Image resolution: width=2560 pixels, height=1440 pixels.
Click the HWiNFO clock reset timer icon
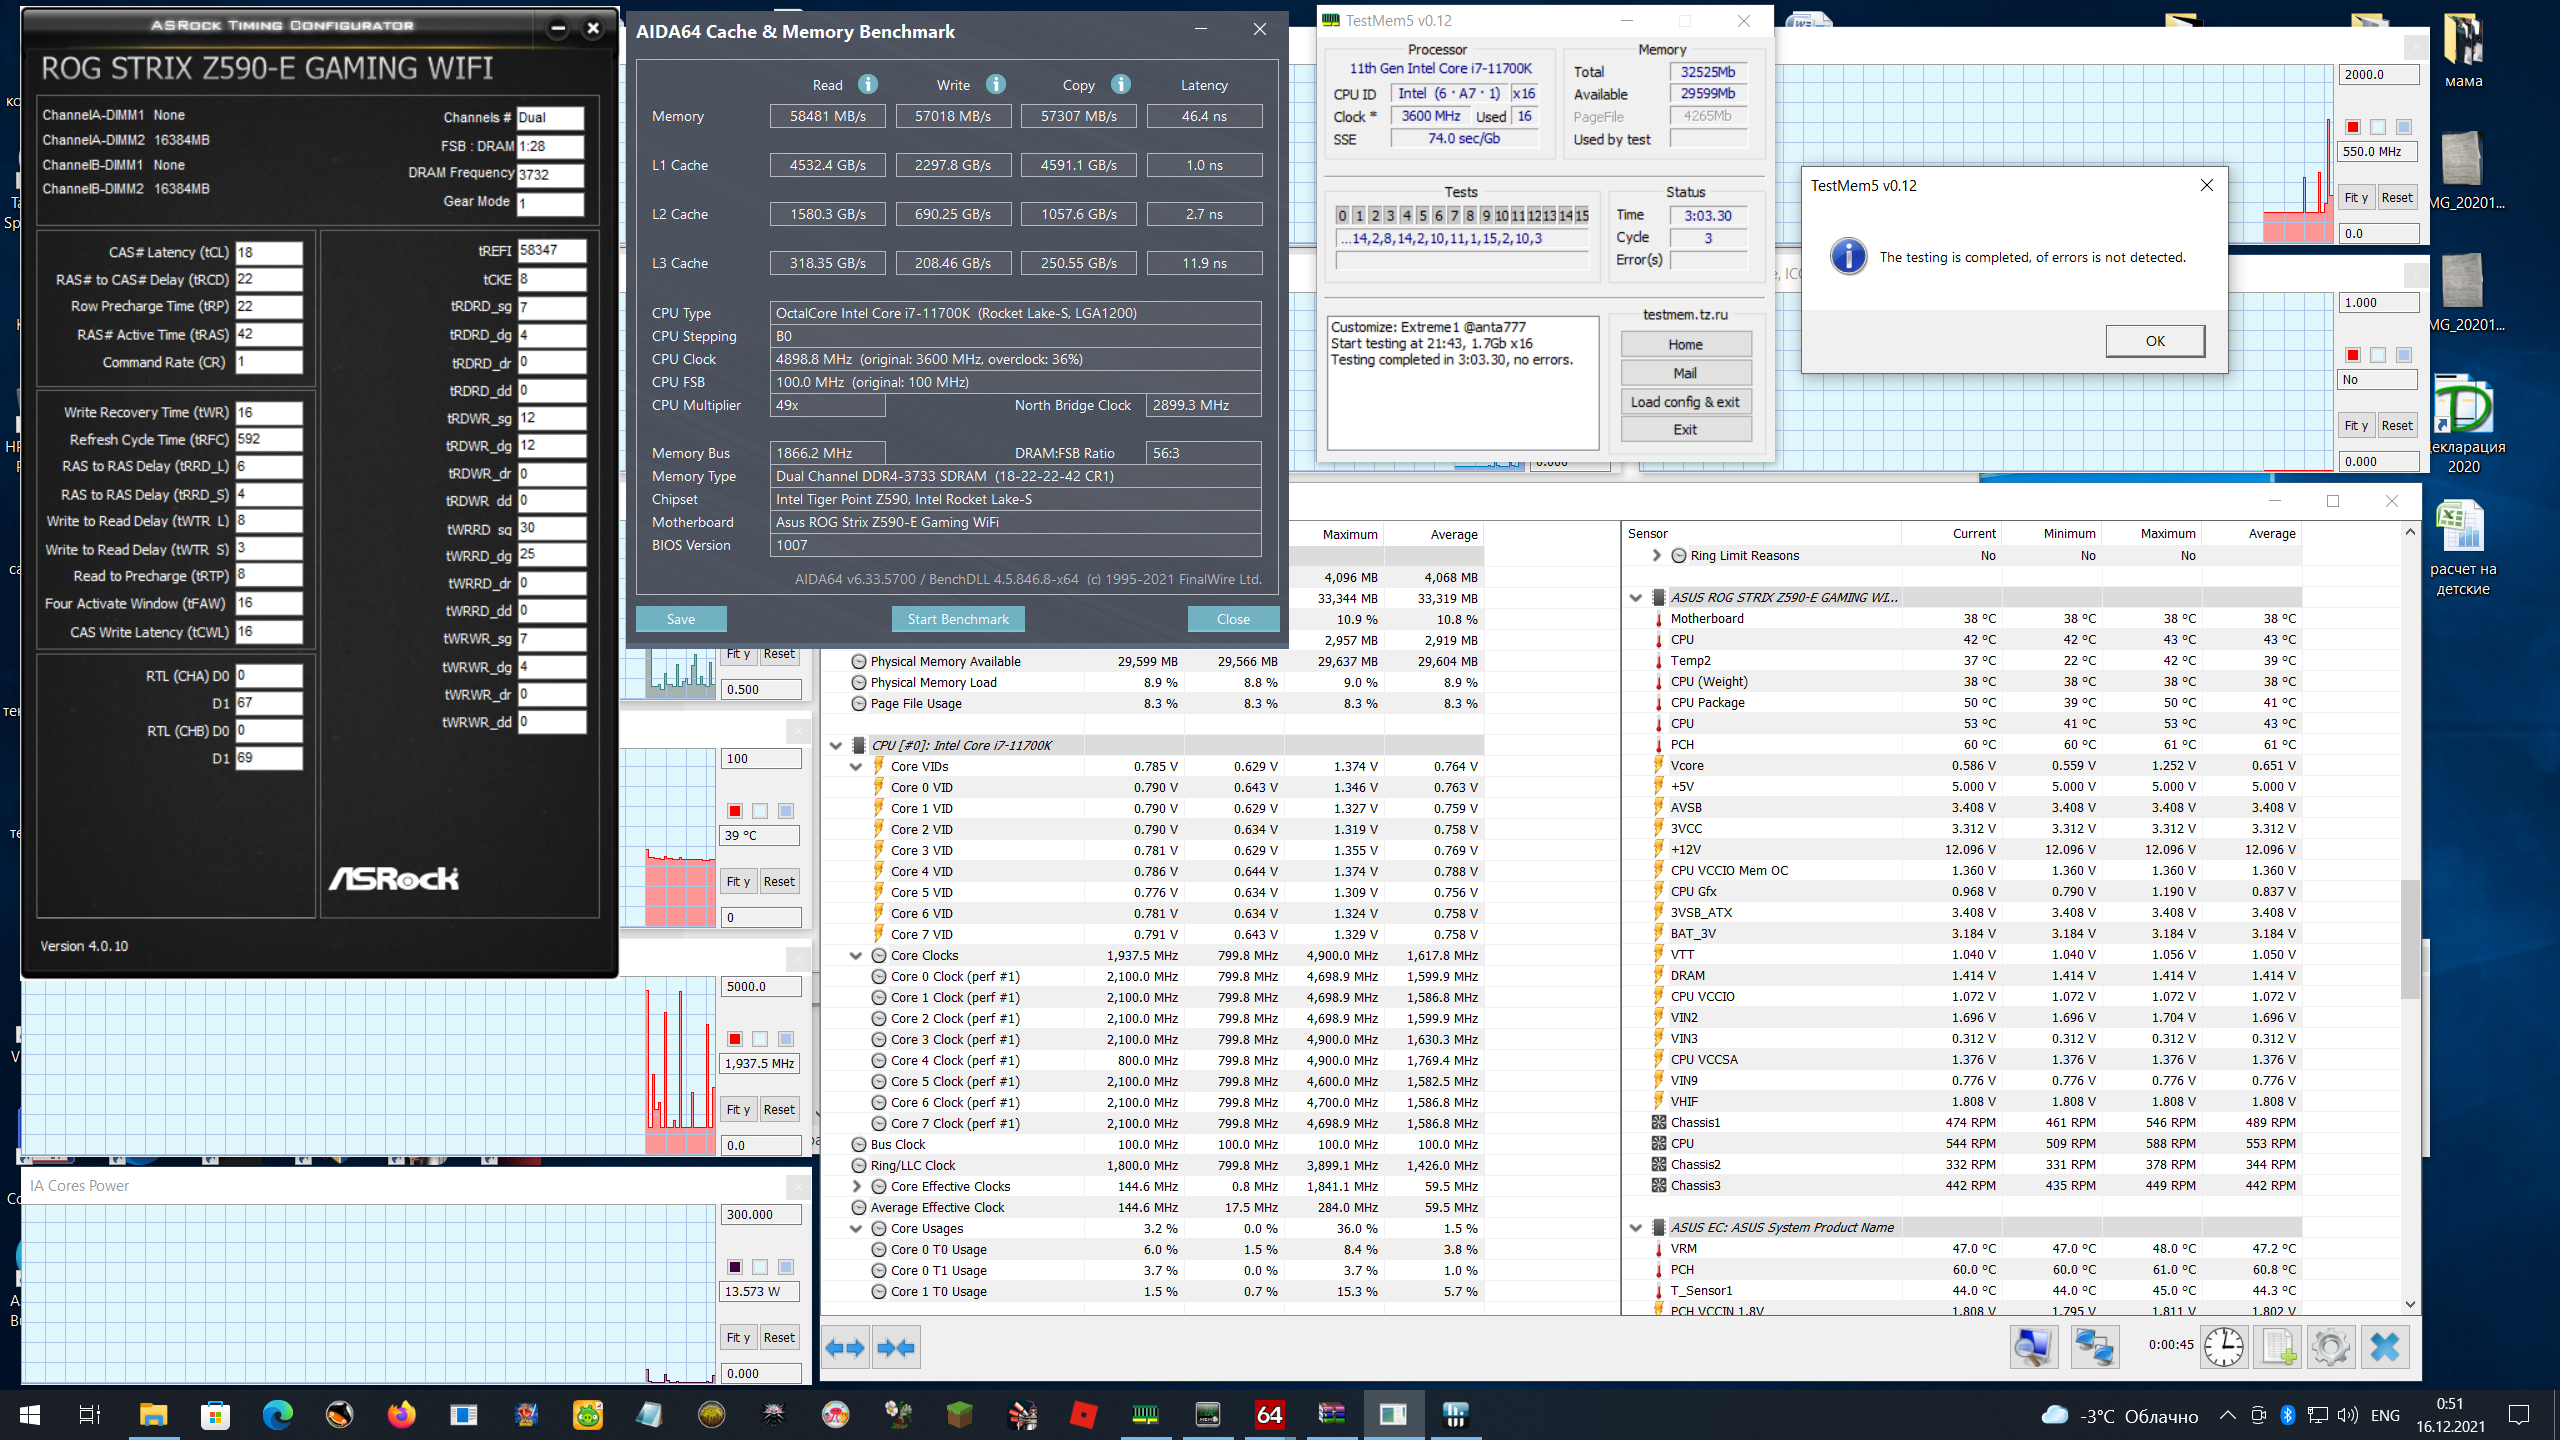coord(2223,1347)
